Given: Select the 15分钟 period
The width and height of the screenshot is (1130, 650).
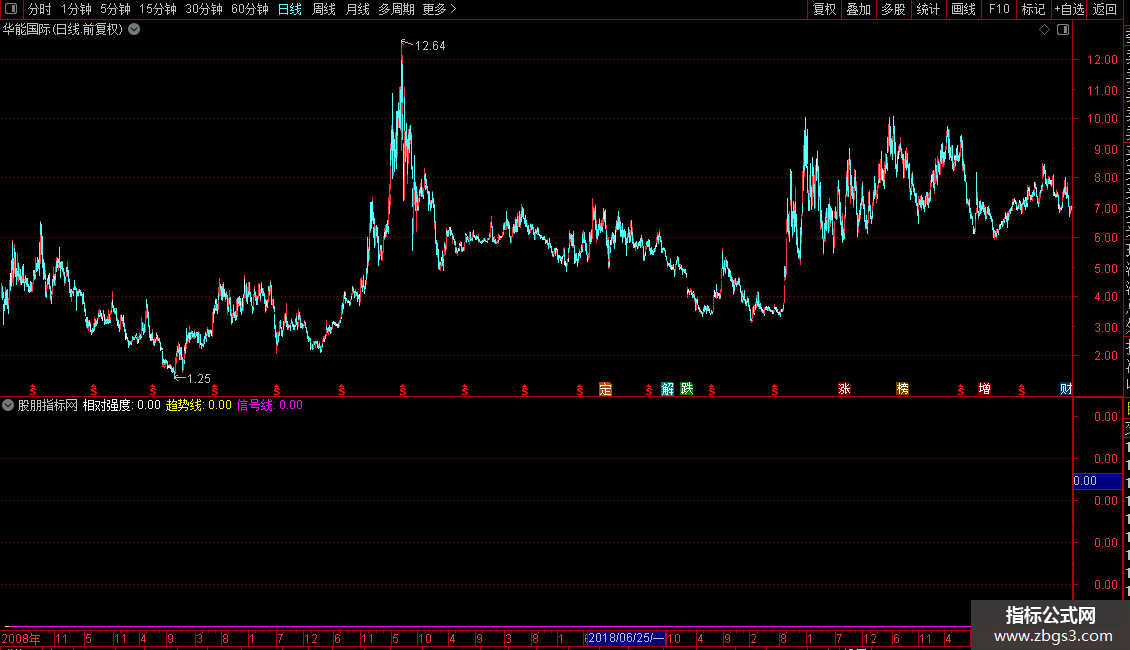Looking at the screenshot, I should click(158, 9).
